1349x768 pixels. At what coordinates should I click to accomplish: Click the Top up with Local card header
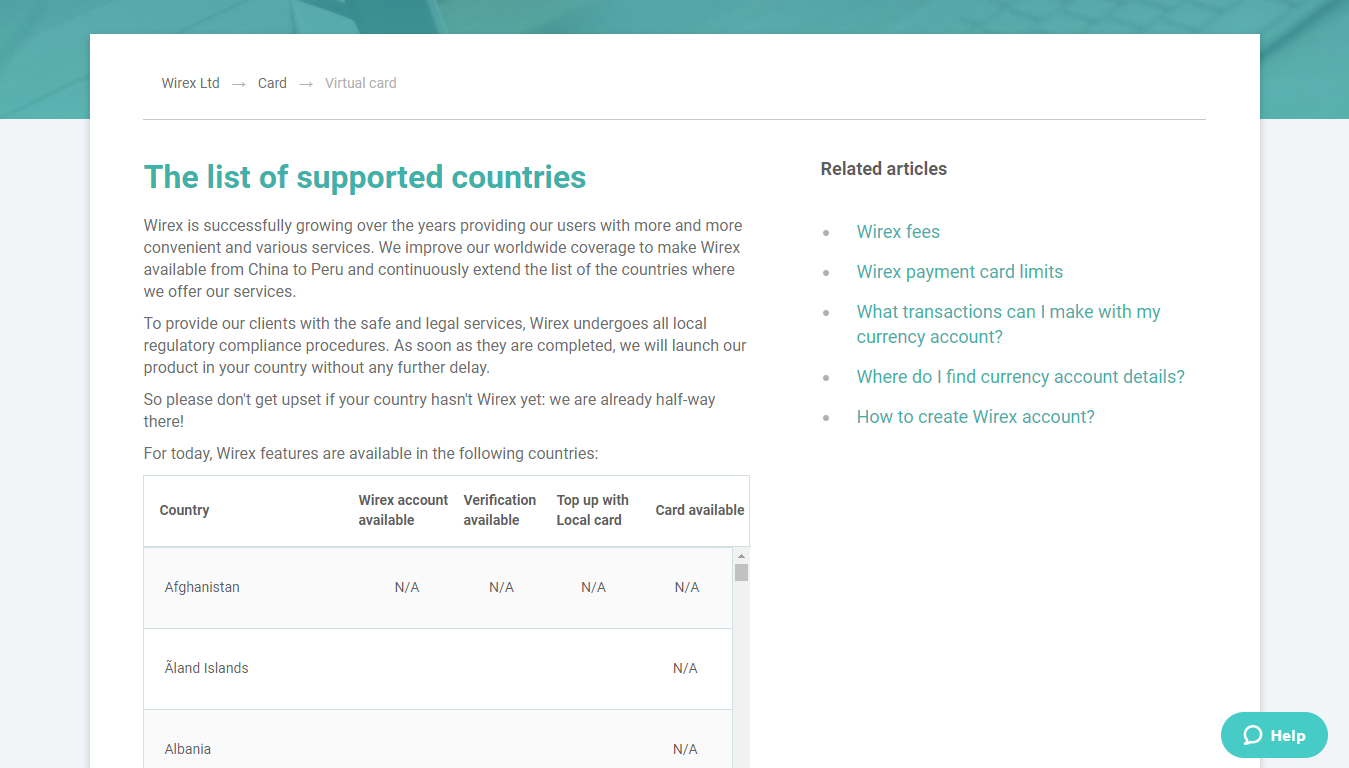pyautogui.click(x=592, y=510)
